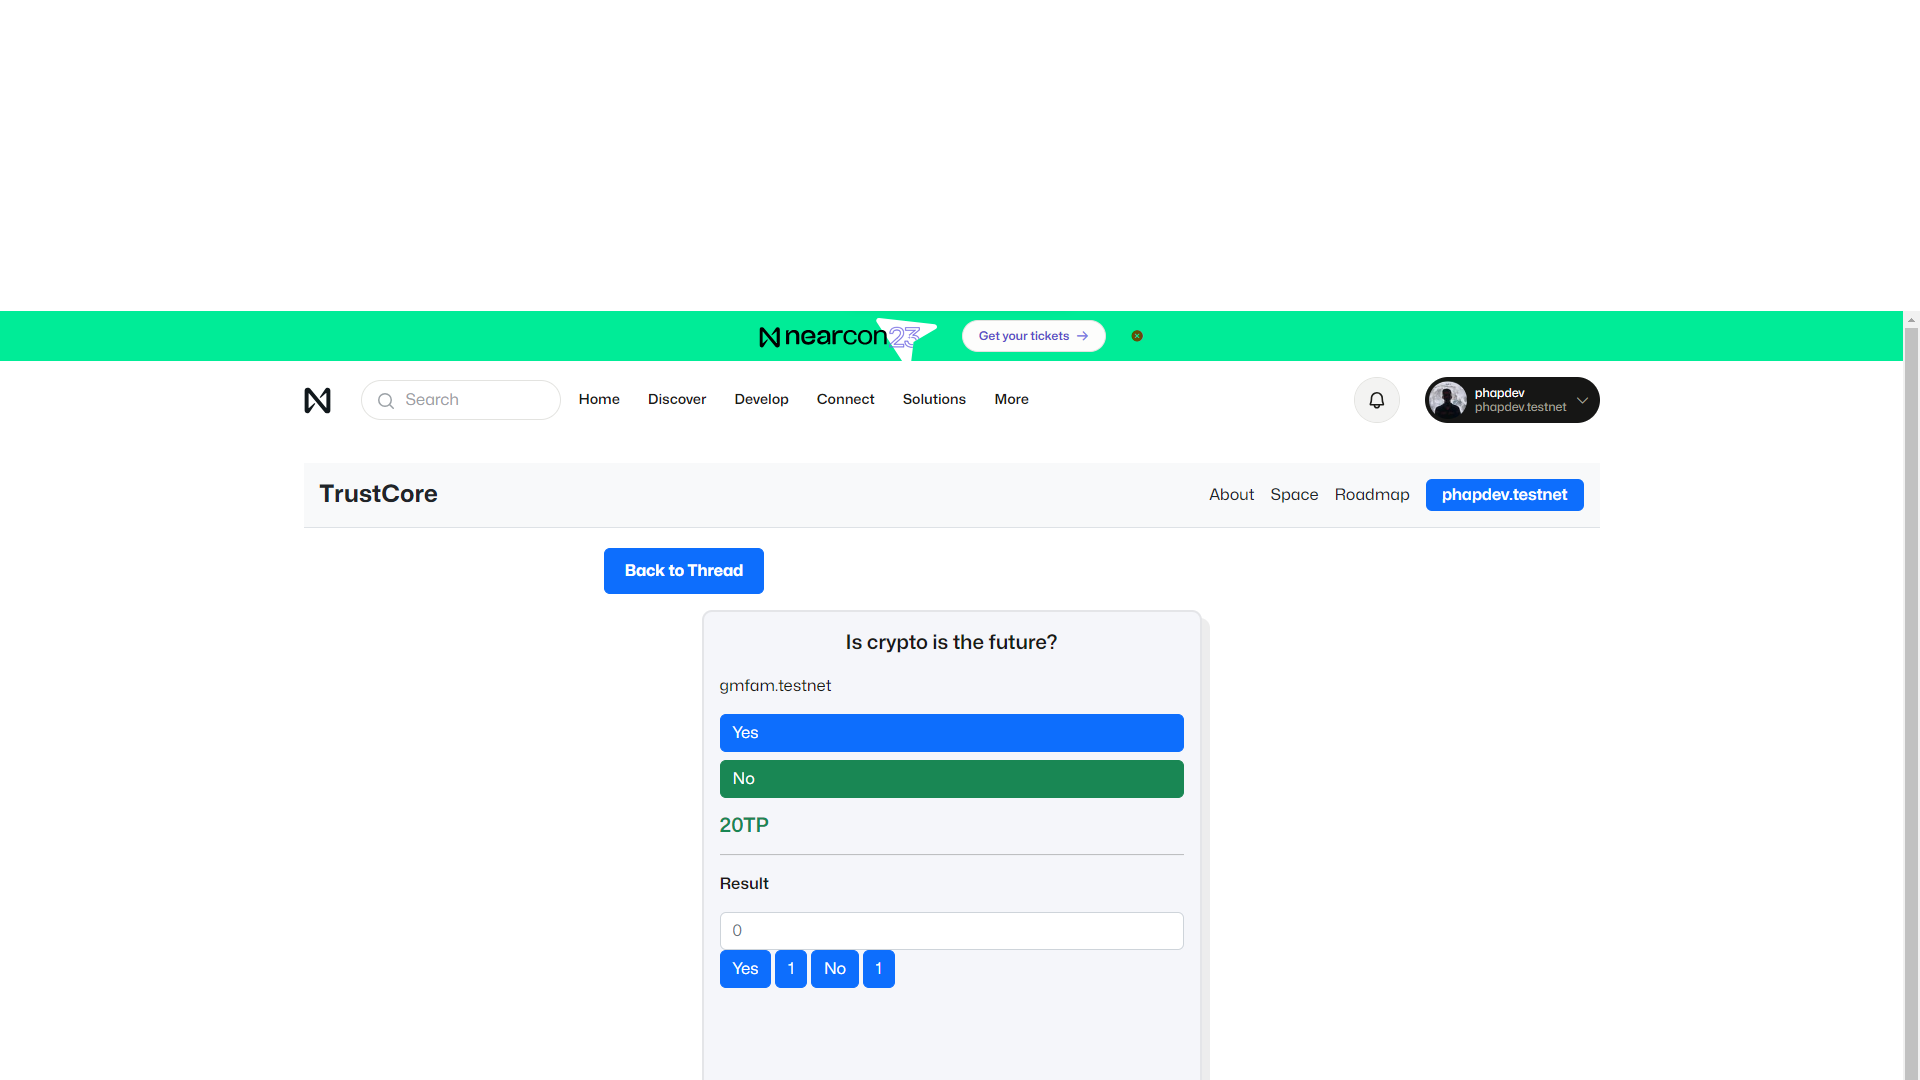Click the phapdev.testnet blue button
The height and width of the screenshot is (1080, 1920).
tap(1504, 495)
